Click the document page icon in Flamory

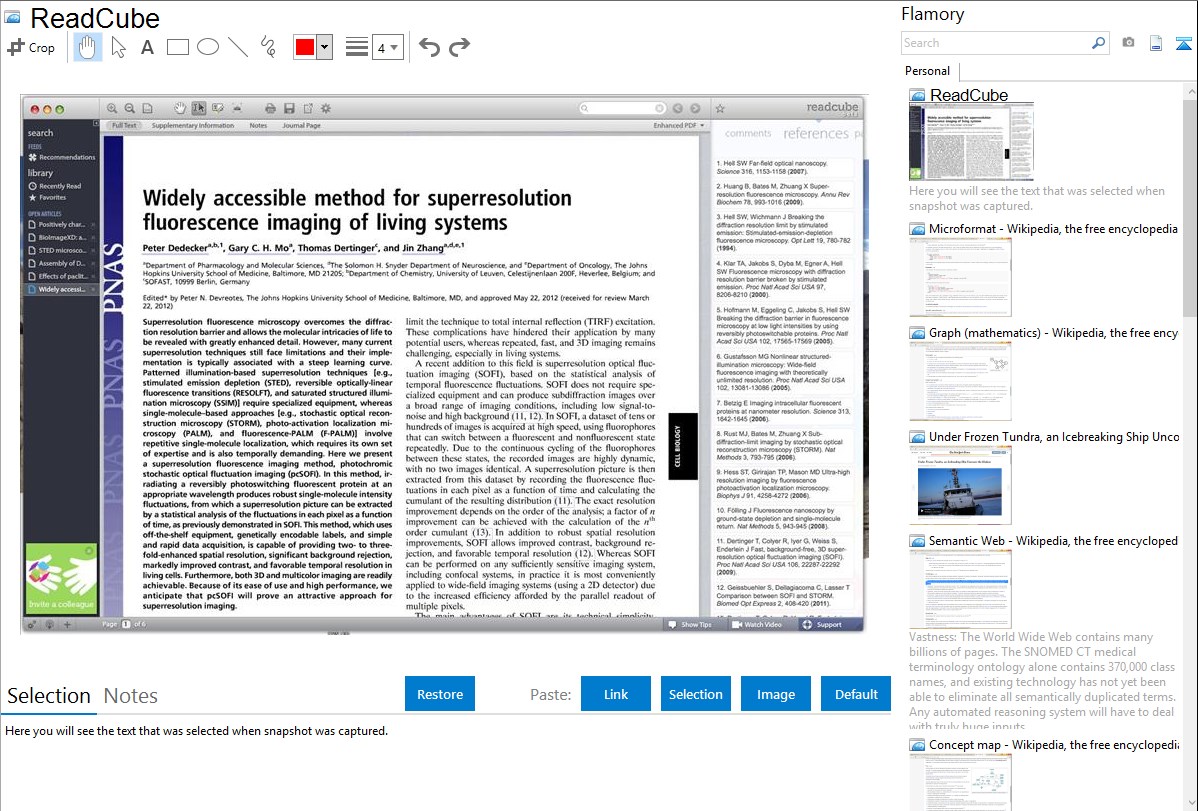click(1156, 43)
